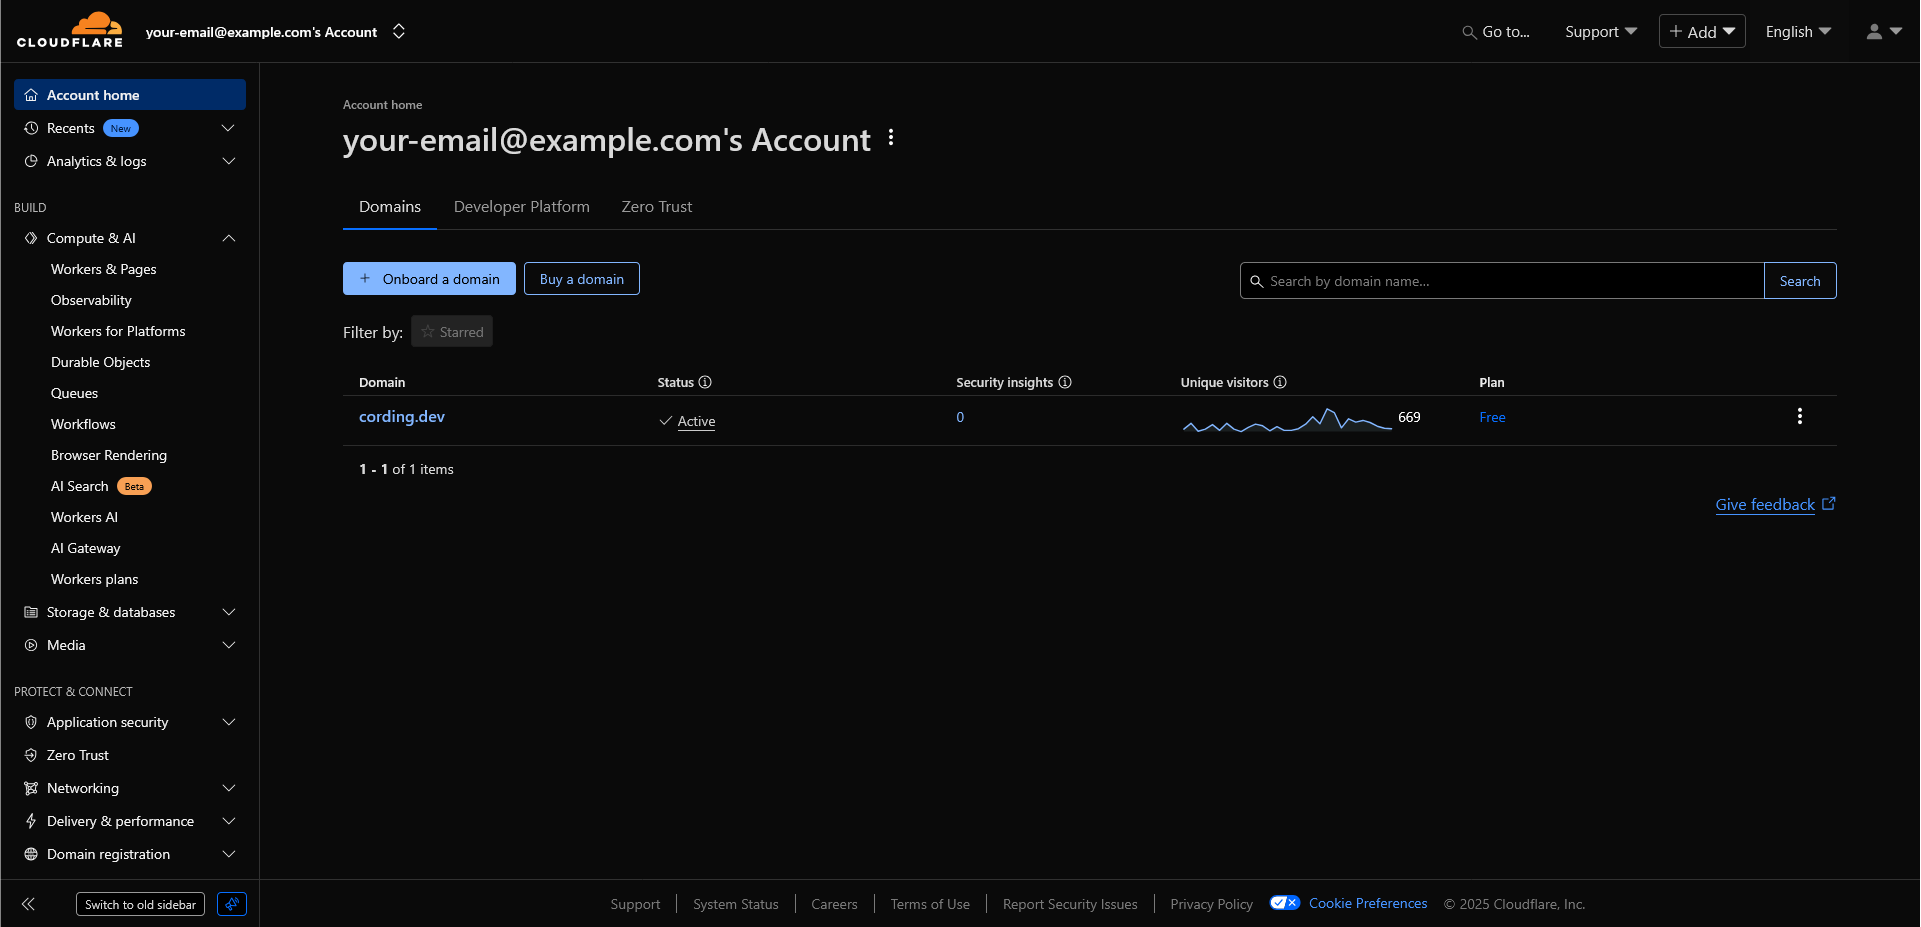Click Onboard a domain button
1921x927 pixels.
tap(429, 279)
